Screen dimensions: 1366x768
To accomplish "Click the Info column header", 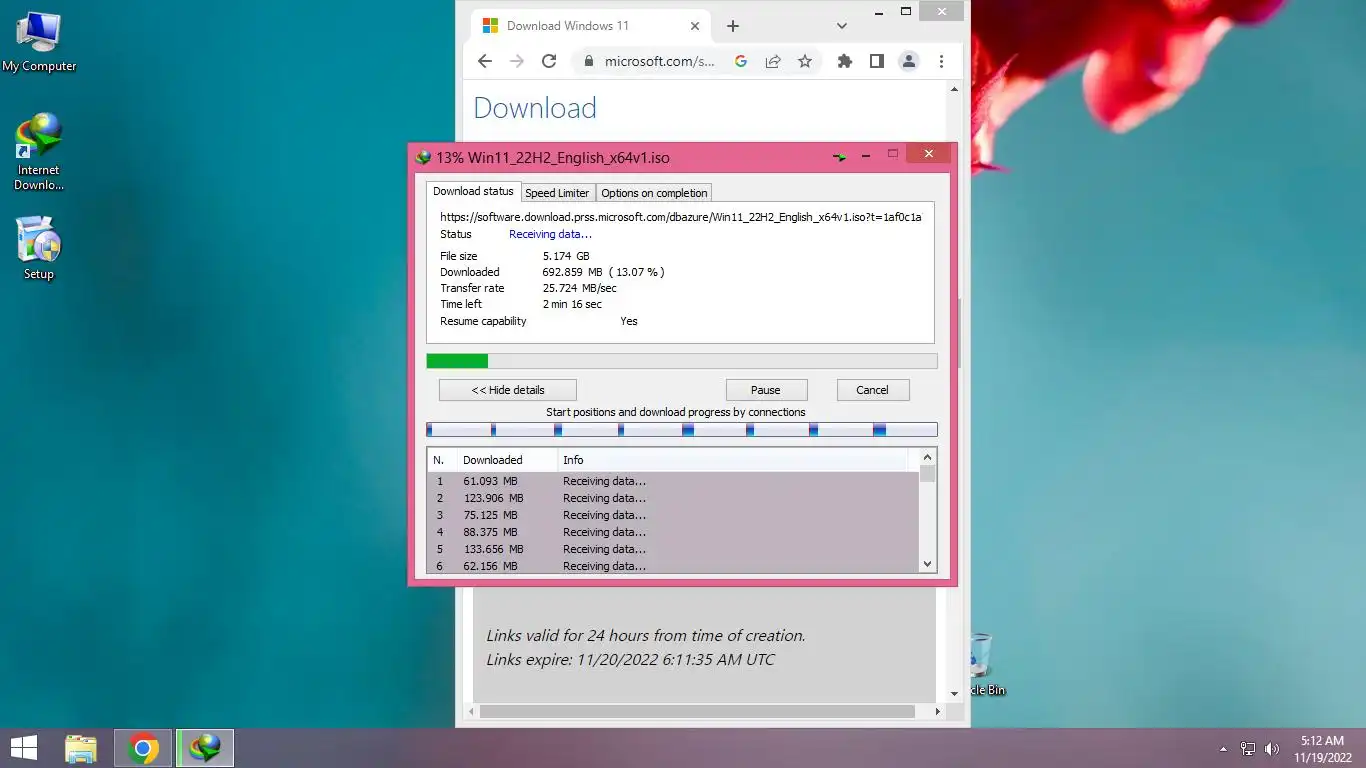I will [x=733, y=460].
